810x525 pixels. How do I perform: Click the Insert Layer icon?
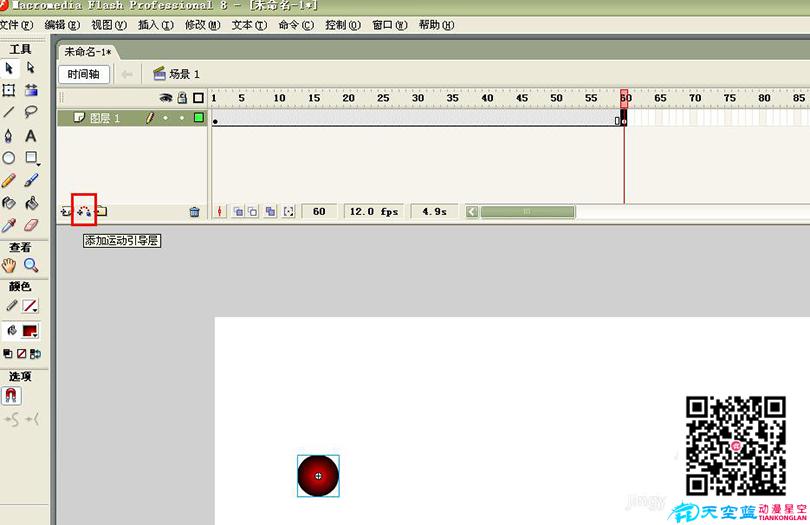66,211
